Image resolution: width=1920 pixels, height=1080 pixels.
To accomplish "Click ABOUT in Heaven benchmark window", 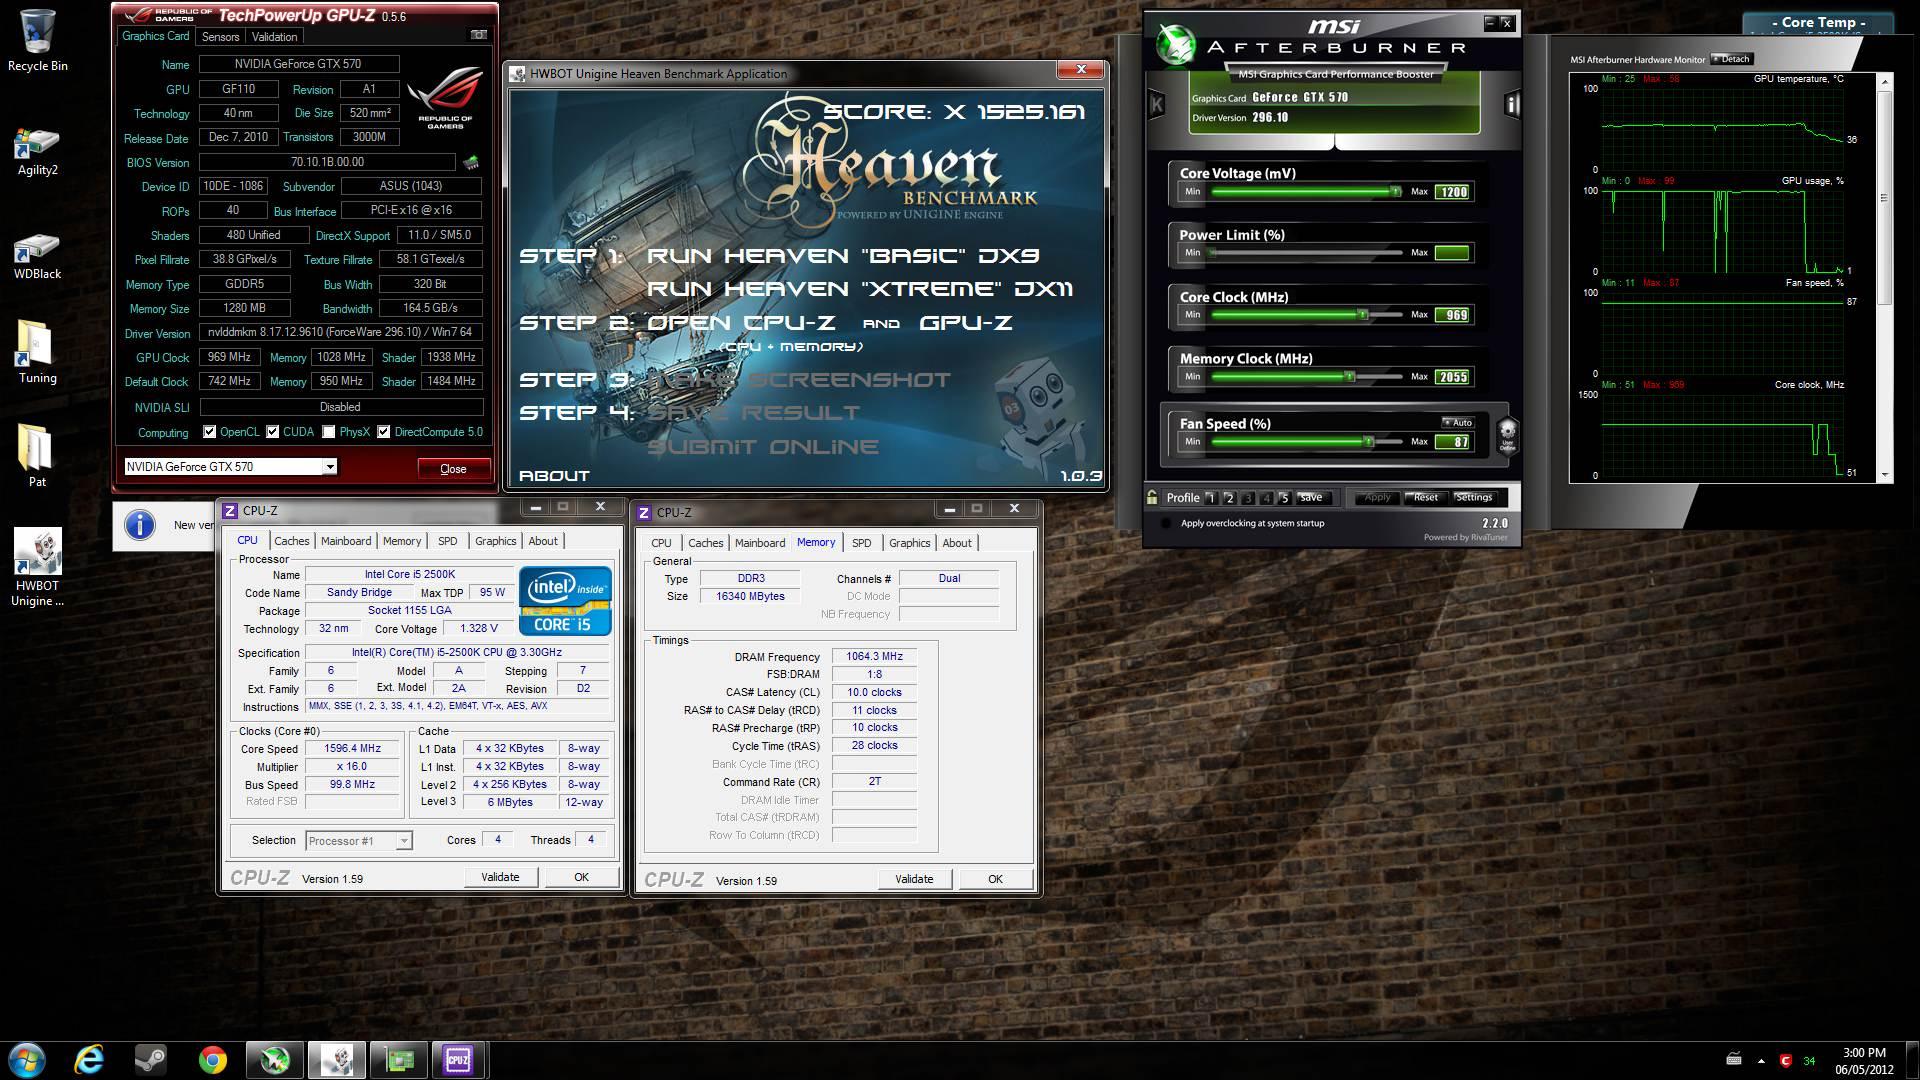I will 554,476.
